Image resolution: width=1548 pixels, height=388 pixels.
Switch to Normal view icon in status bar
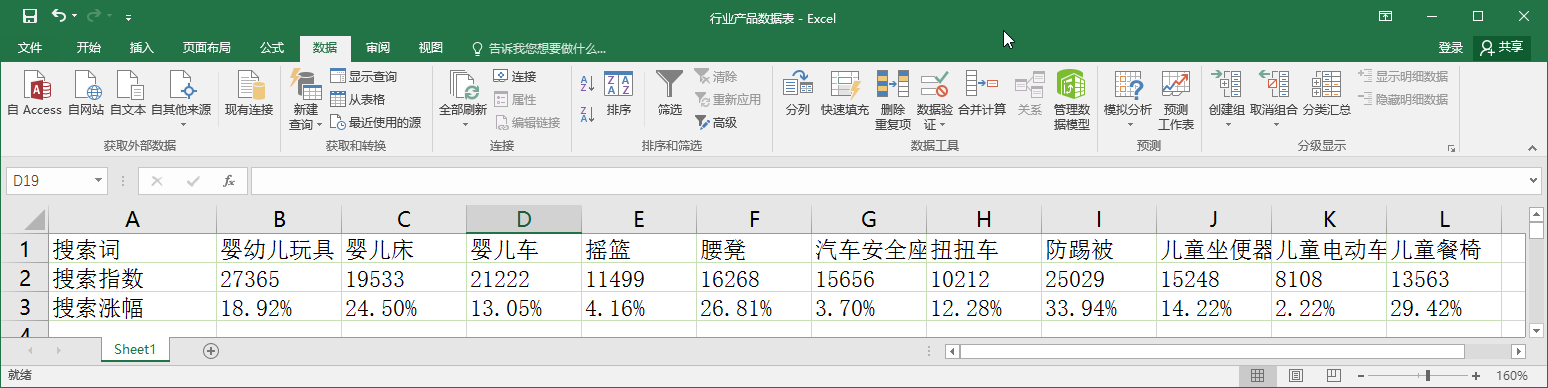[1258, 376]
